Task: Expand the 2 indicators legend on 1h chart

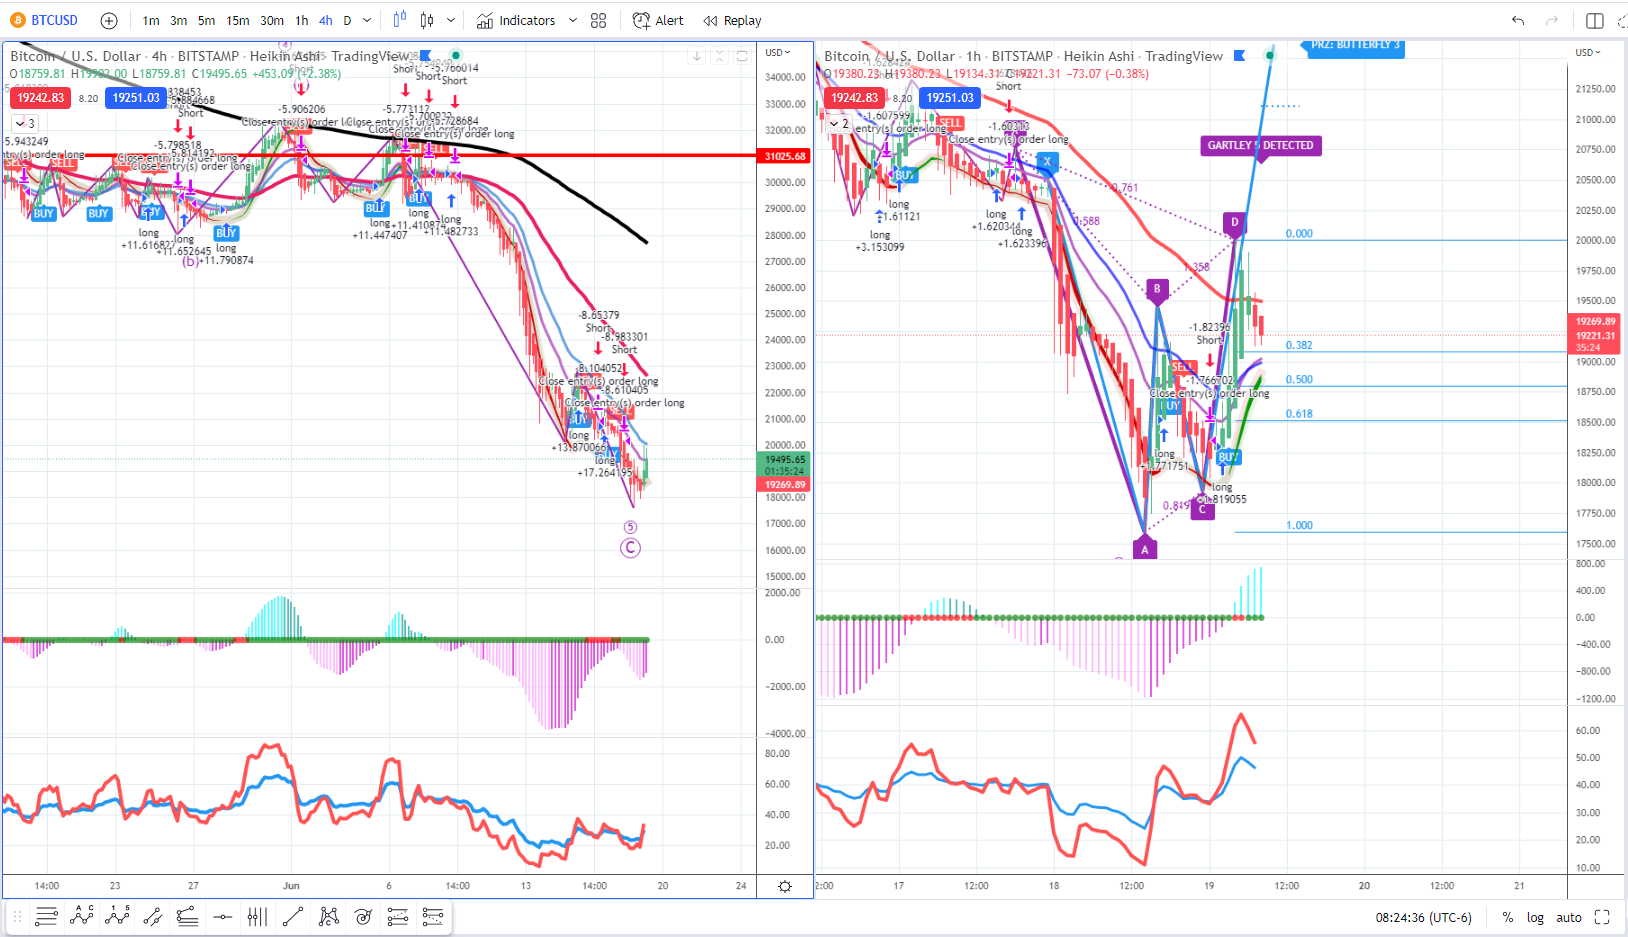Action: tap(839, 123)
